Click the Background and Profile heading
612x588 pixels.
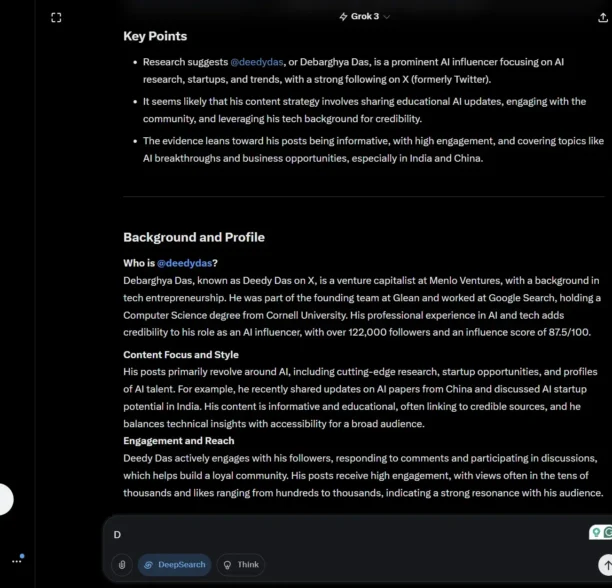click(194, 237)
